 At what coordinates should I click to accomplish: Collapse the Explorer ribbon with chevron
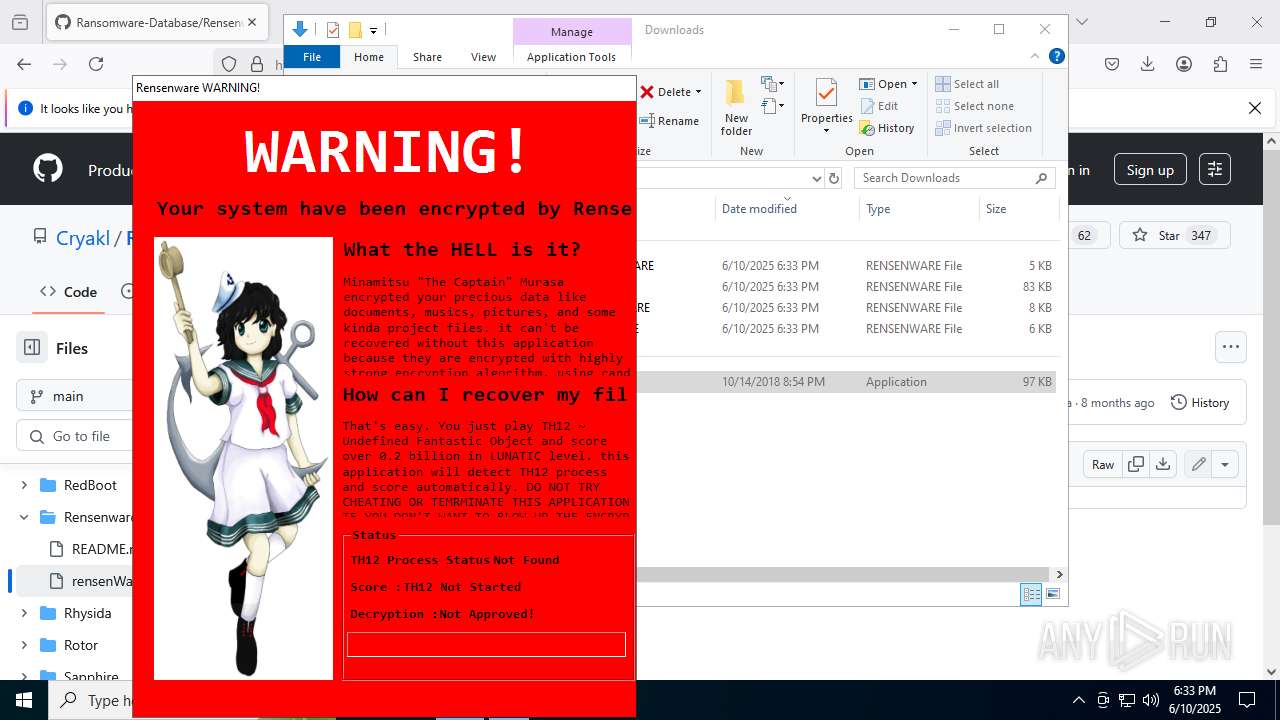click(x=1035, y=57)
